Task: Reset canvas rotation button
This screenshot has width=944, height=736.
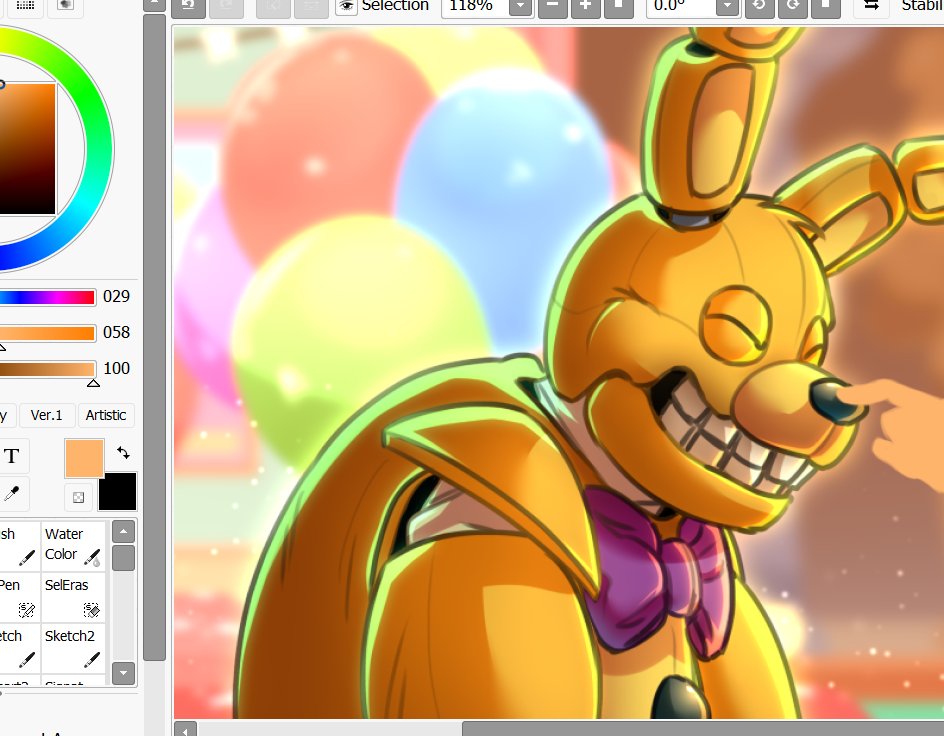Action: (x=825, y=6)
